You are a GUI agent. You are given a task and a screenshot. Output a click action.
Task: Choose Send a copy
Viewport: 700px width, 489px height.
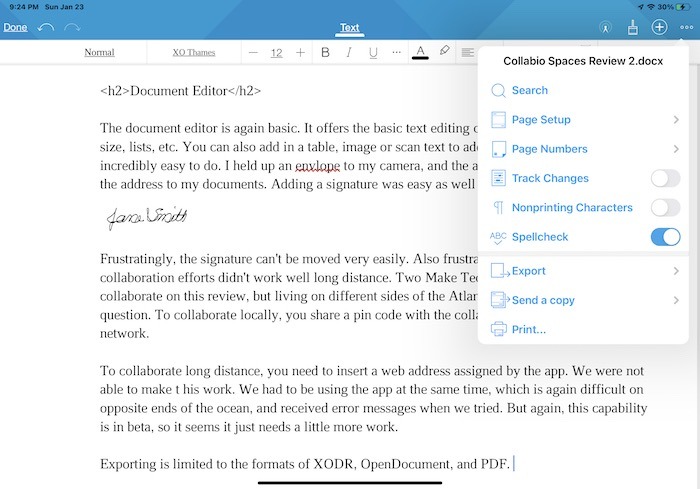click(x=583, y=300)
